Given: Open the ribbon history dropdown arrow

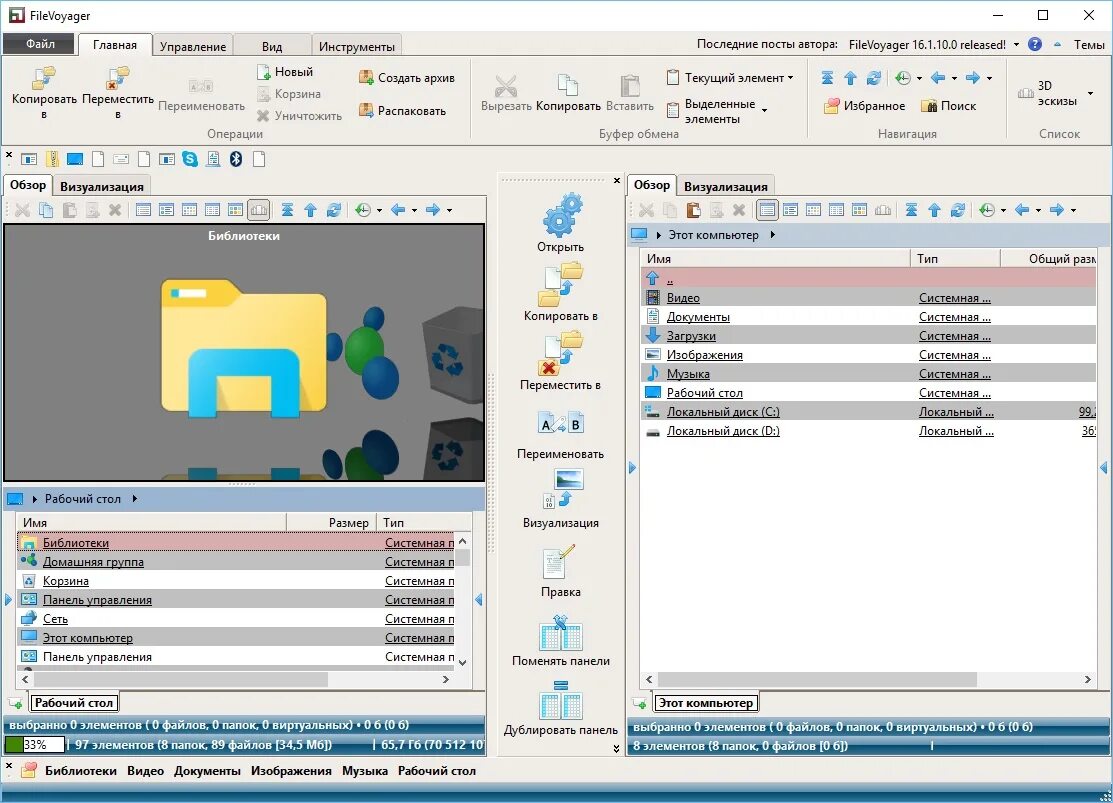Looking at the screenshot, I should click(x=919, y=78).
